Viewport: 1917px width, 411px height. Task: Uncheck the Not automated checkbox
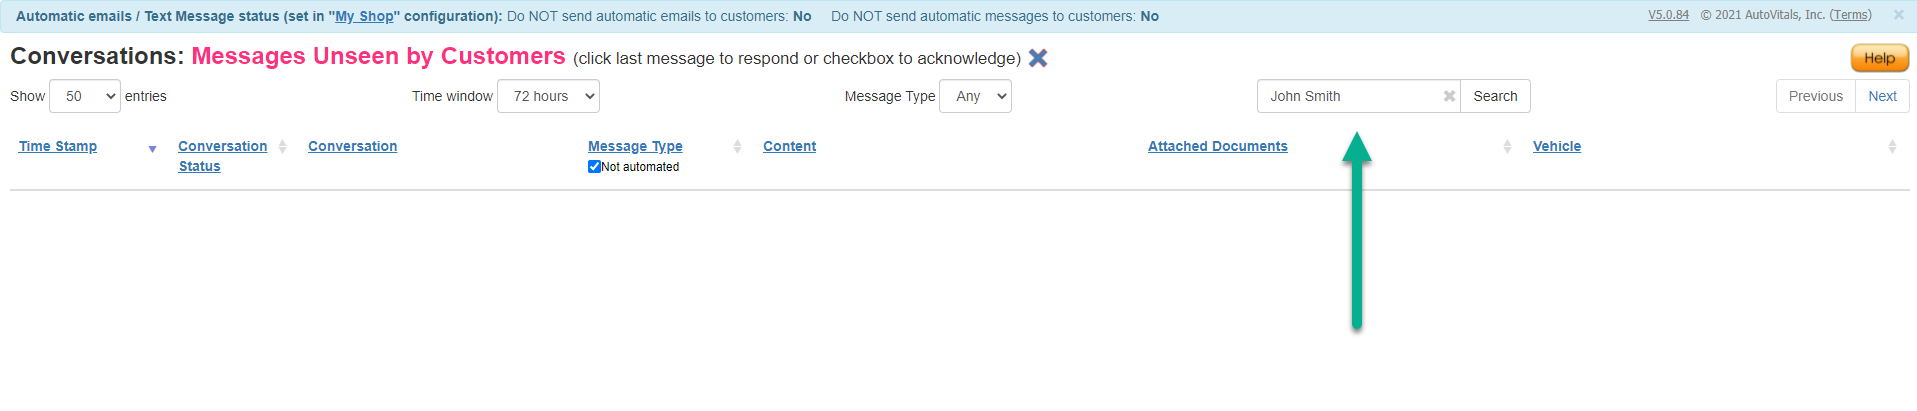point(594,167)
